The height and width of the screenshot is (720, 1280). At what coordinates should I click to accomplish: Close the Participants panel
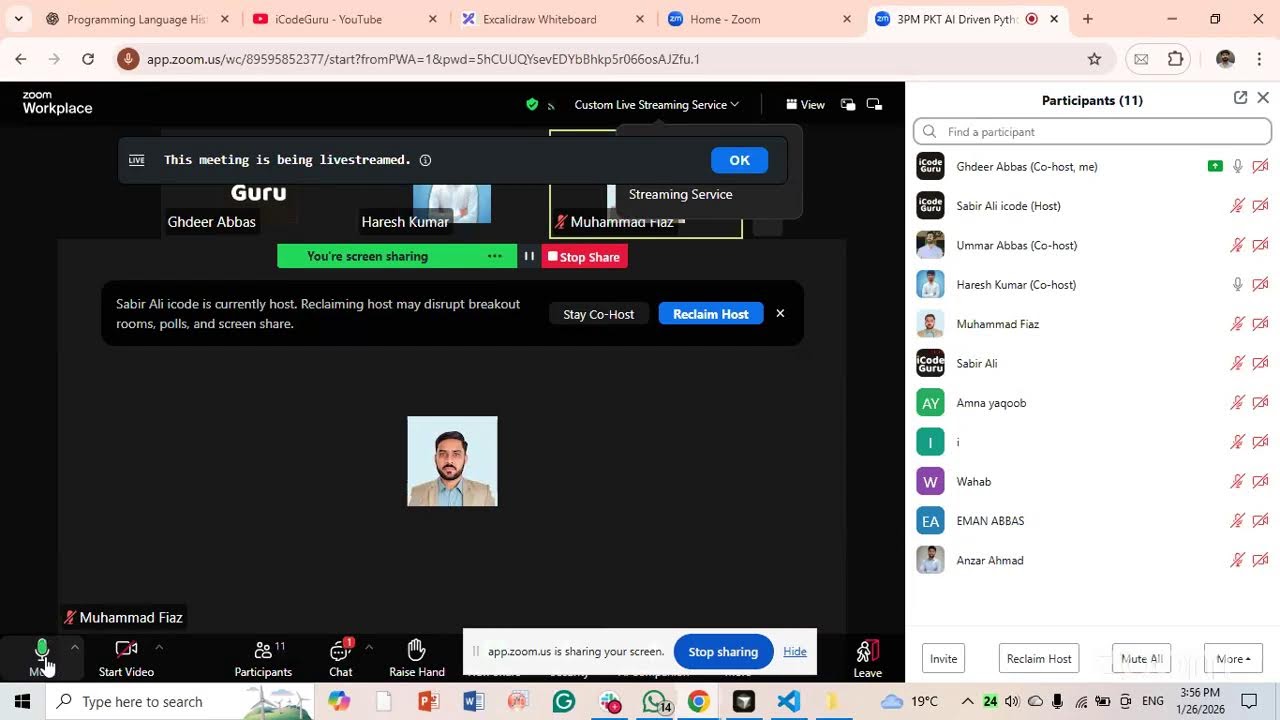(x=1263, y=98)
